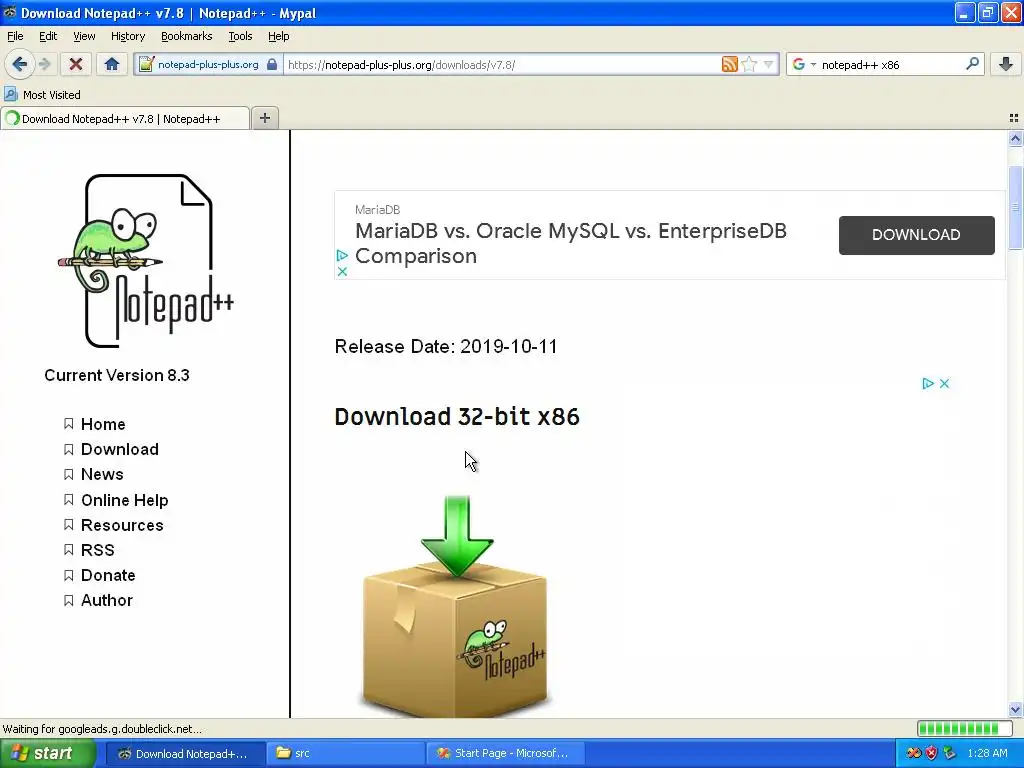Go back with the Back arrow button
The image size is (1024, 768).
19,64
